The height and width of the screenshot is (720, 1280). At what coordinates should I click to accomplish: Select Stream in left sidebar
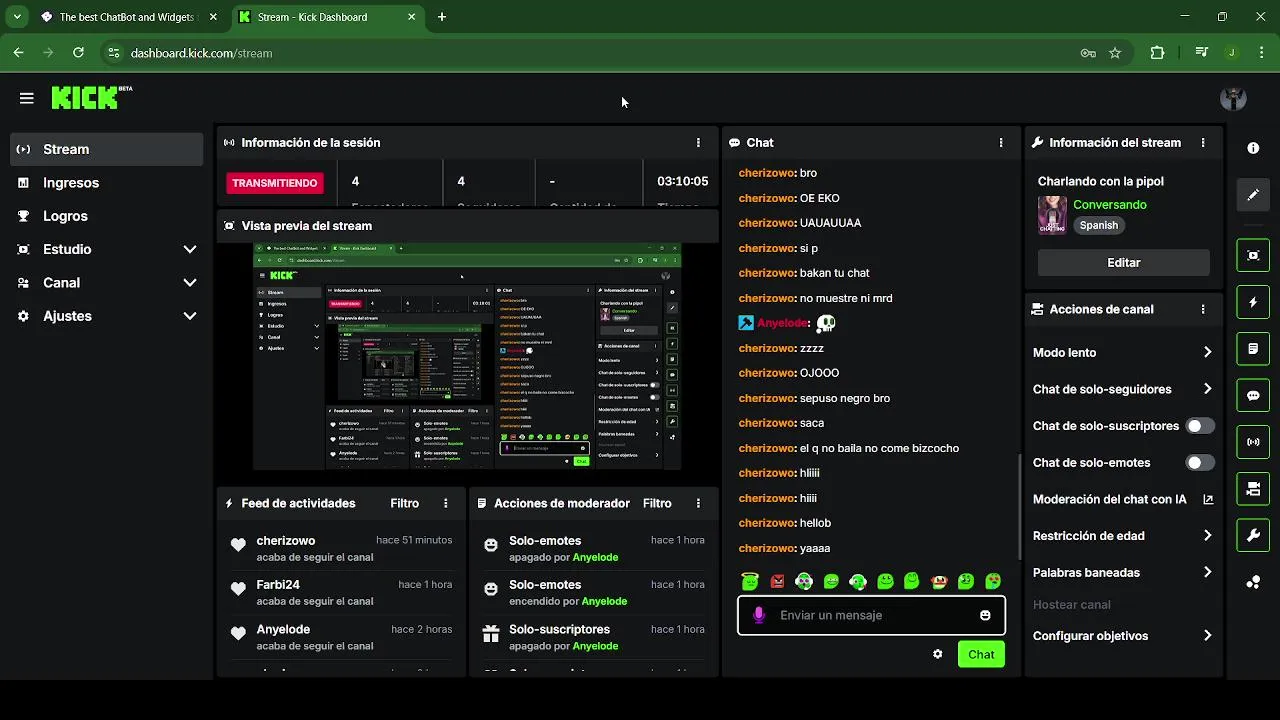[x=106, y=149]
